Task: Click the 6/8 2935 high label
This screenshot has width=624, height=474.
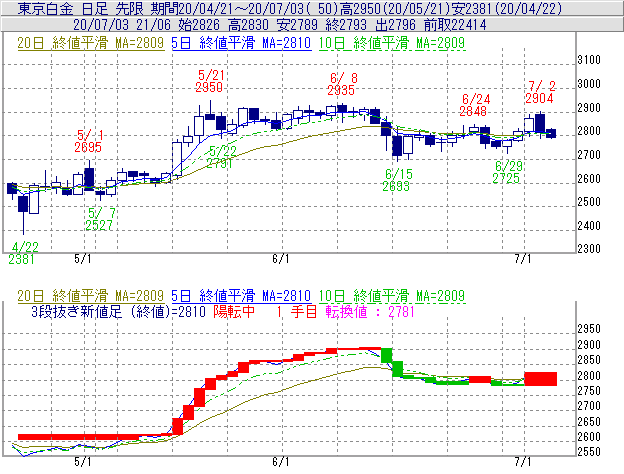Action: click(341, 84)
